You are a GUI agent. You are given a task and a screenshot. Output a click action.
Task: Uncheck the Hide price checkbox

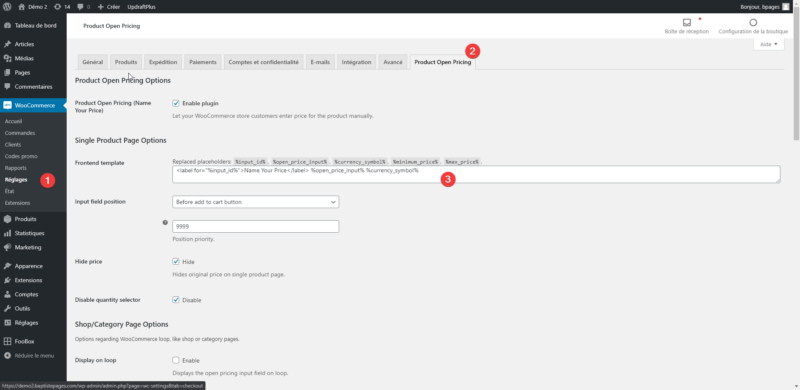pos(176,261)
